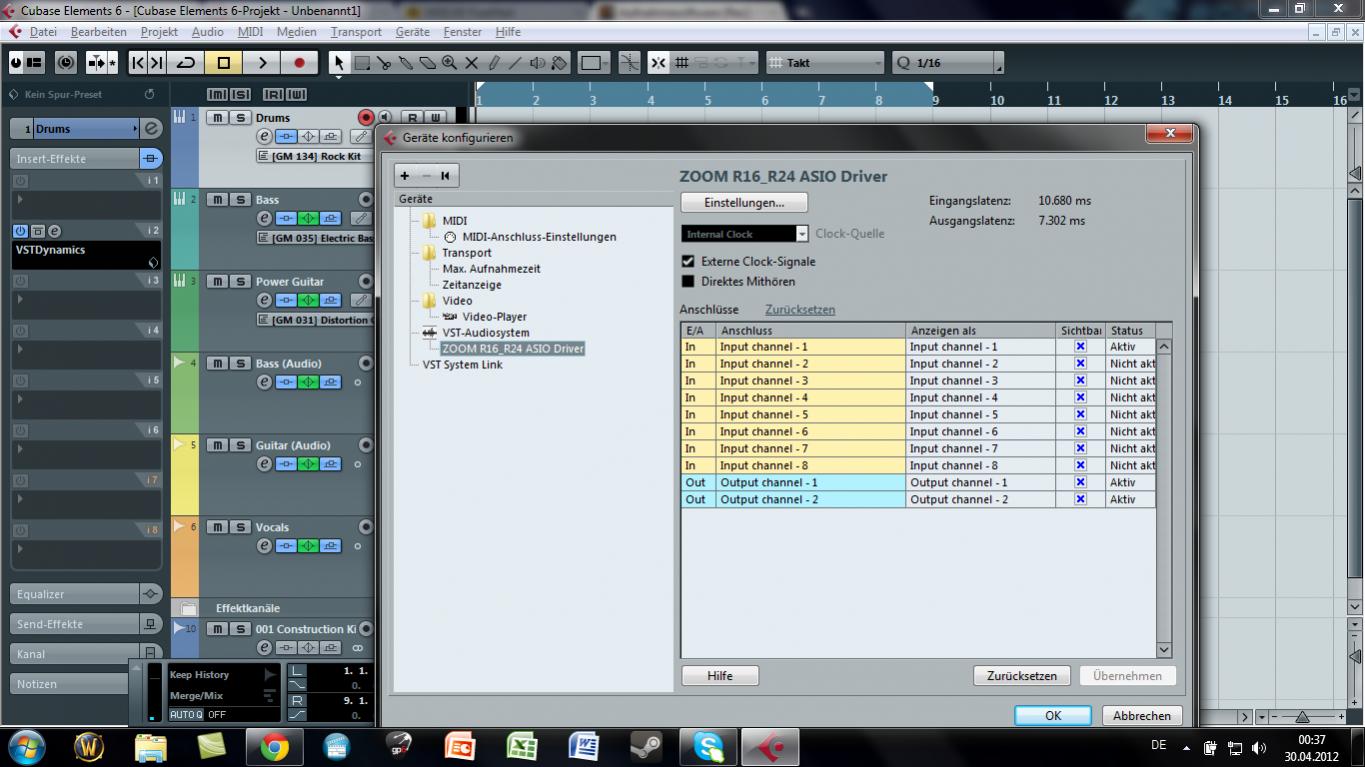
Task: Add a device with the plus button
Action: (x=405, y=176)
